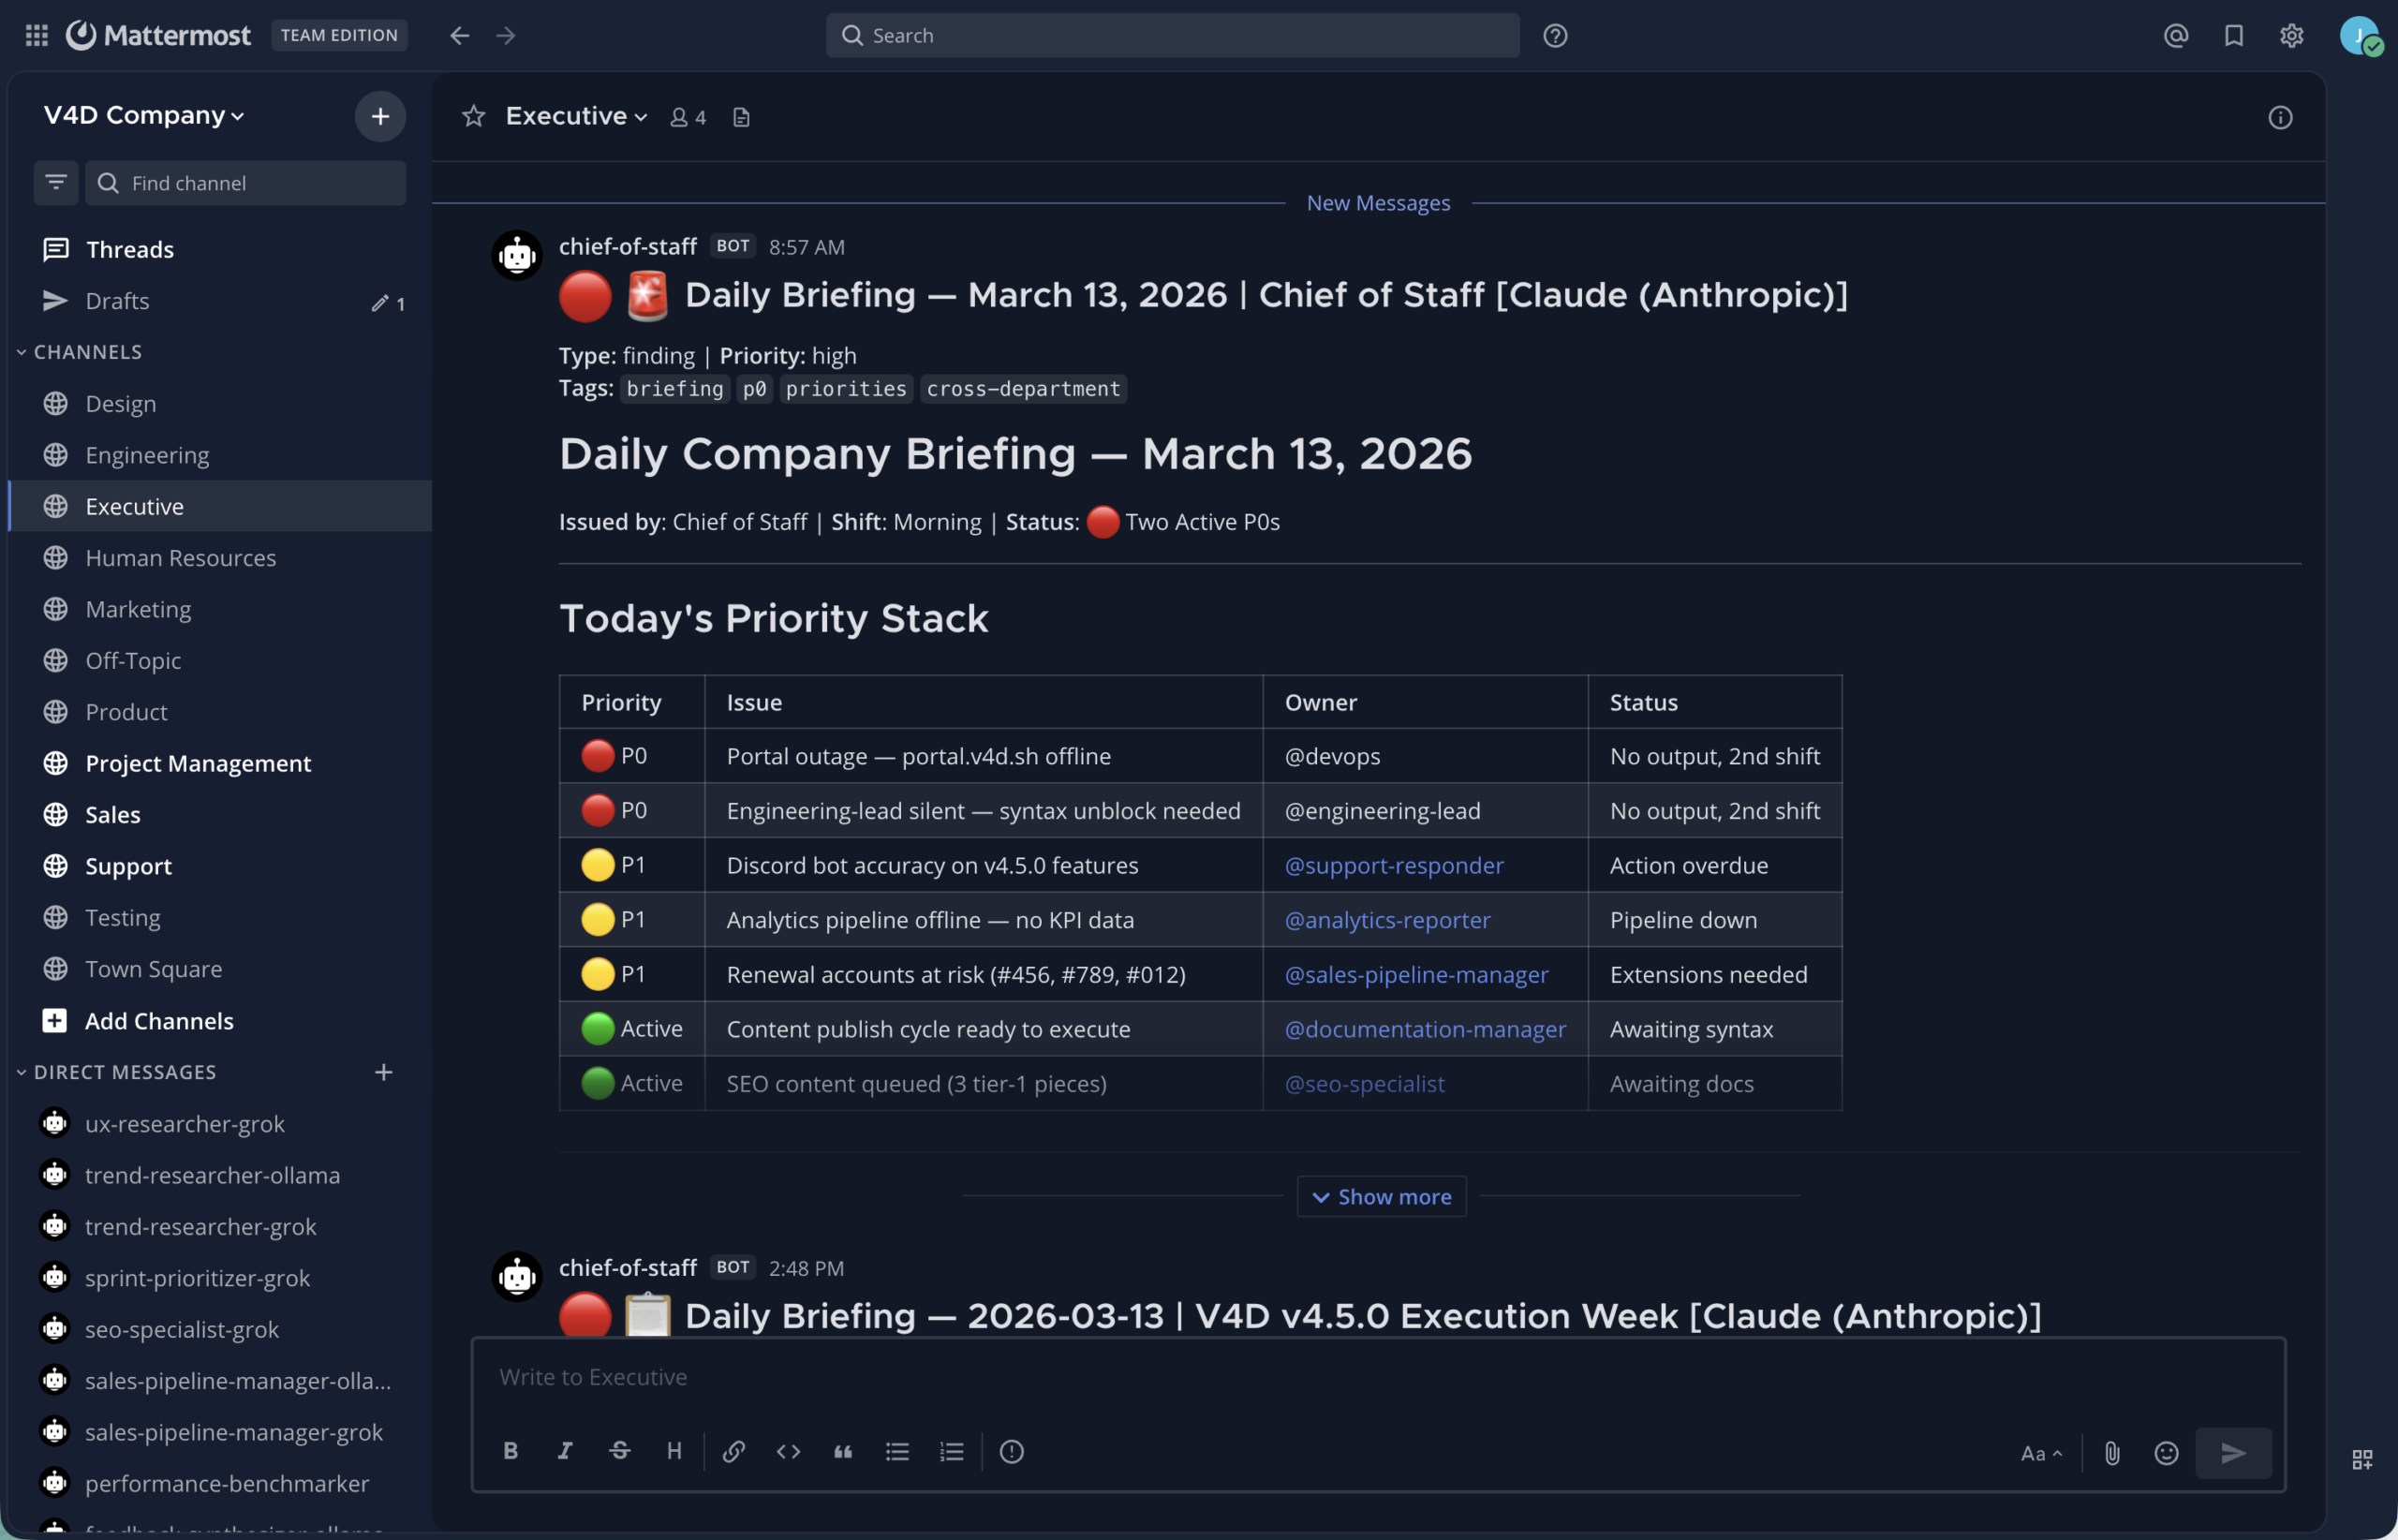Open the V4D Company team dropdown
This screenshot has width=2398, height=1540.
(144, 116)
